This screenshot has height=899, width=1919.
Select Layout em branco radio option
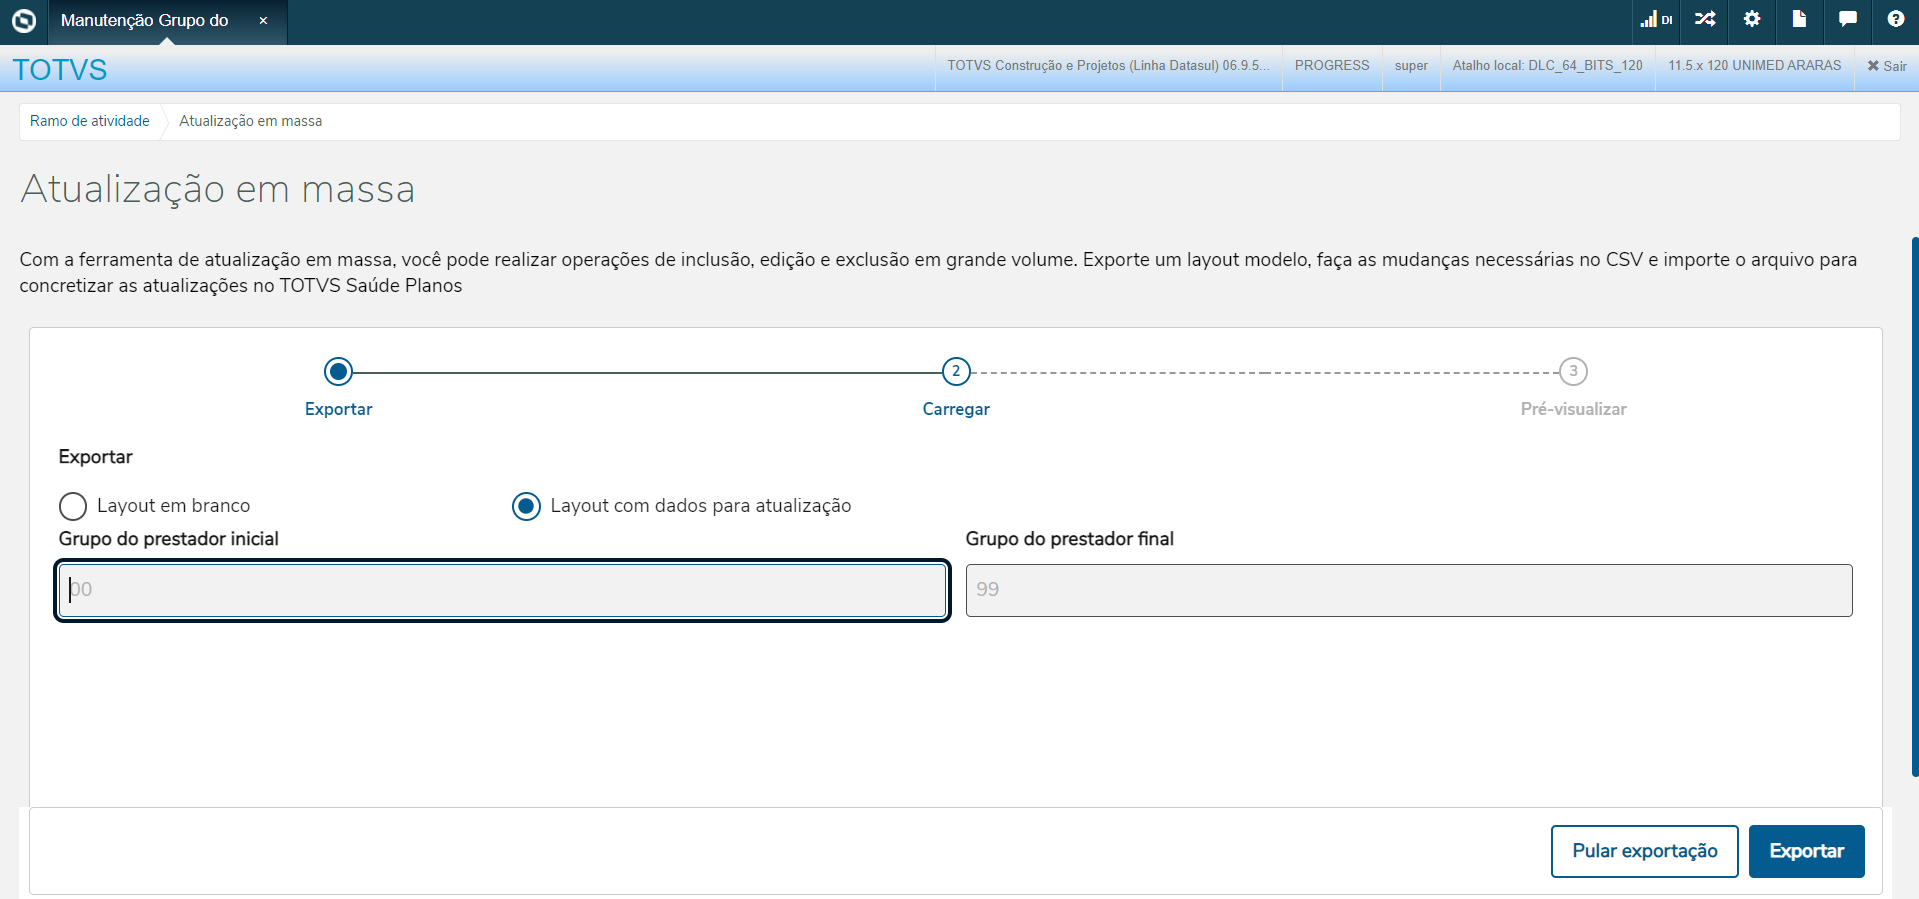coord(73,506)
